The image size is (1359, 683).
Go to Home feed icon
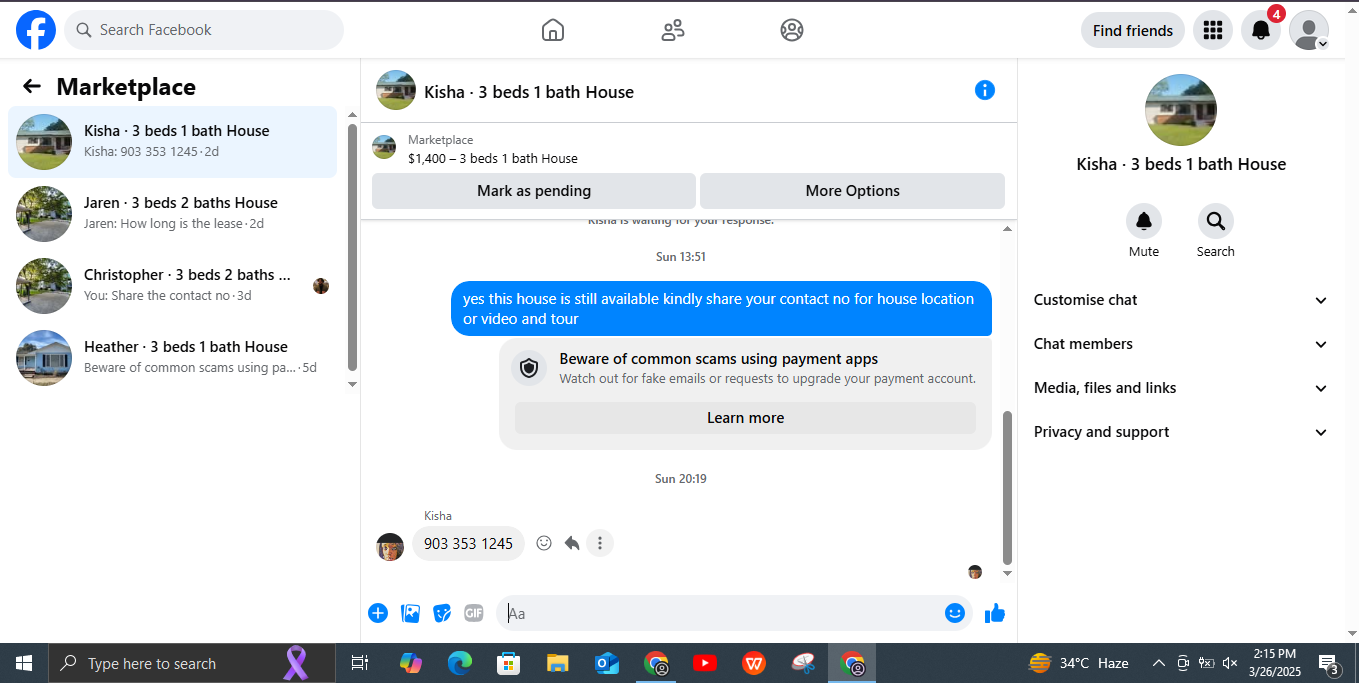click(x=553, y=30)
